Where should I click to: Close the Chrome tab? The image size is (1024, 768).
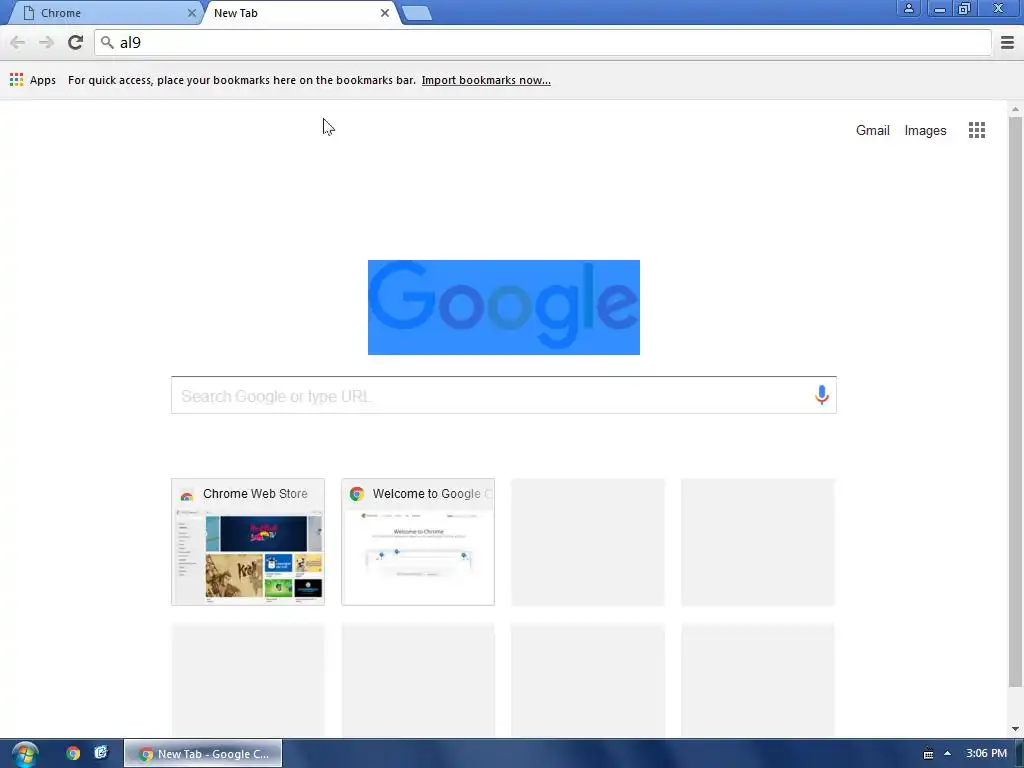click(191, 13)
